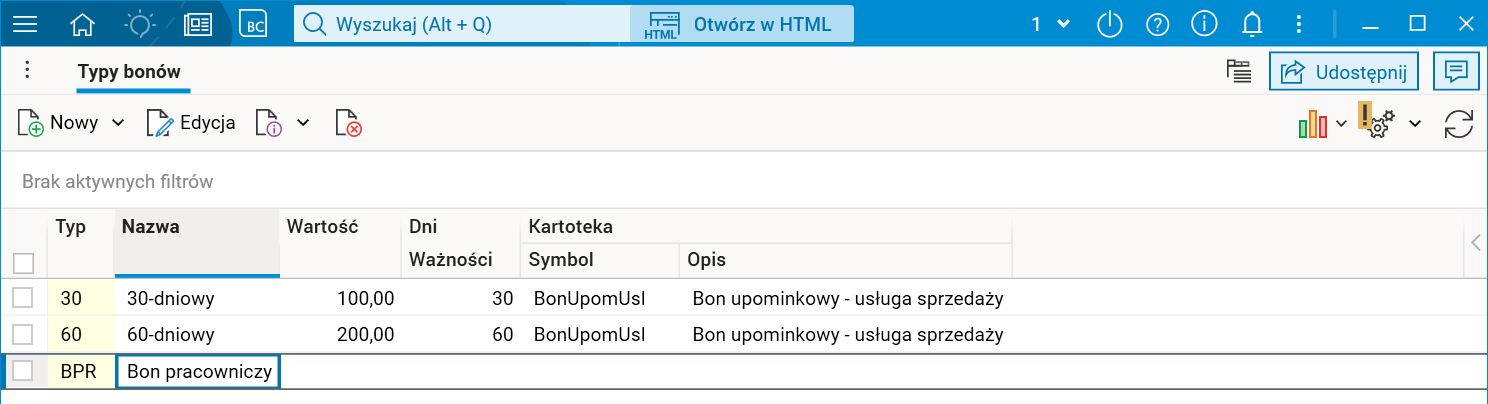This screenshot has height=404, width=1488.
Task: Open the help question mark icon
Action: pyautogui.click(x=1158, y=24)
